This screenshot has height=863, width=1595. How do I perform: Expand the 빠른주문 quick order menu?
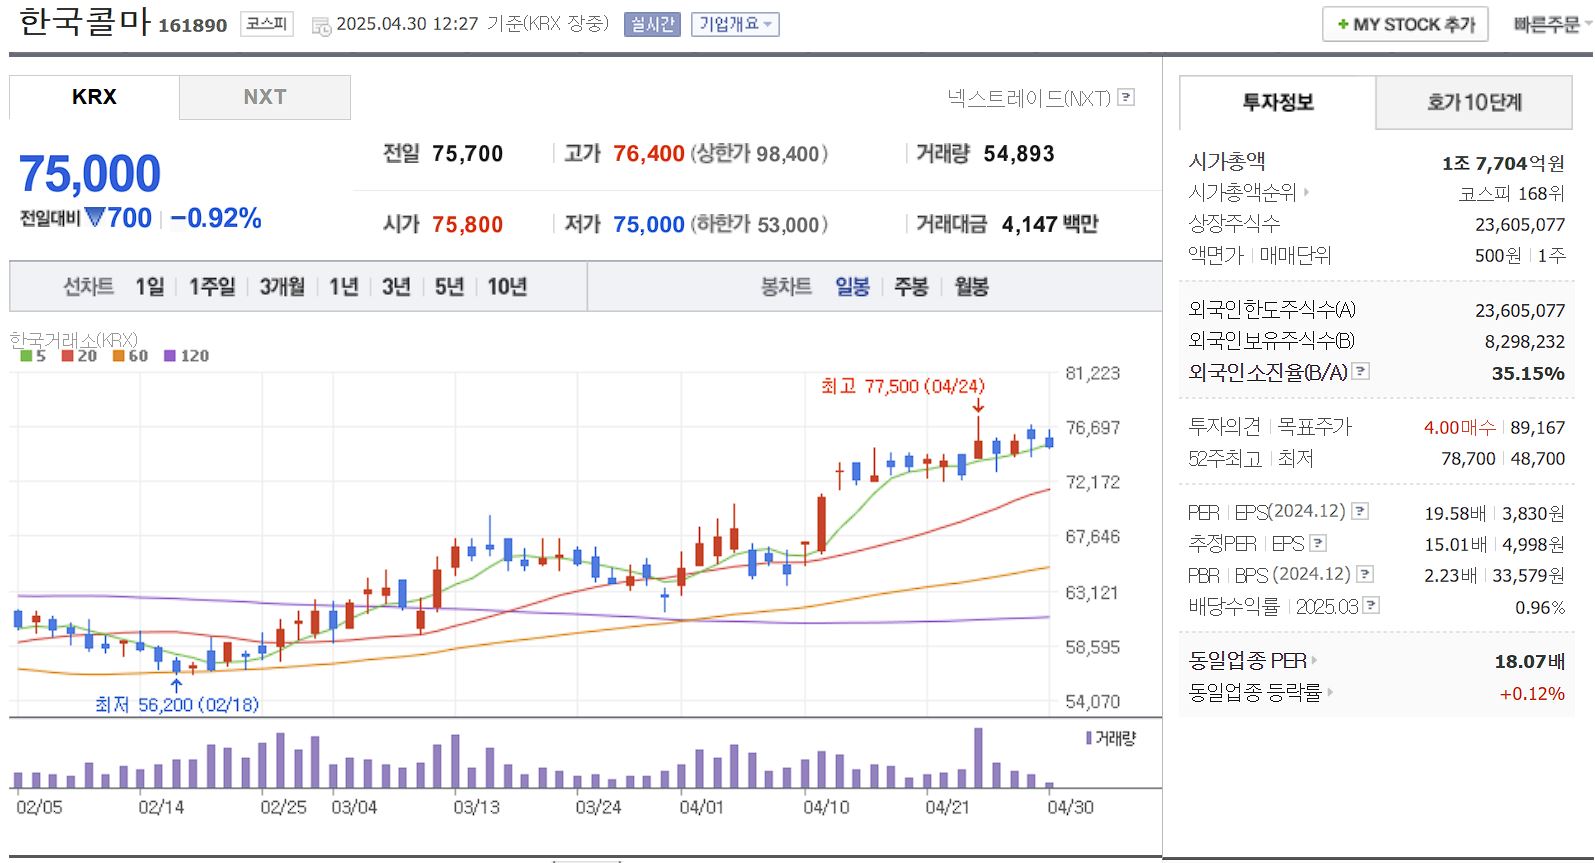tap(1552, 24)
